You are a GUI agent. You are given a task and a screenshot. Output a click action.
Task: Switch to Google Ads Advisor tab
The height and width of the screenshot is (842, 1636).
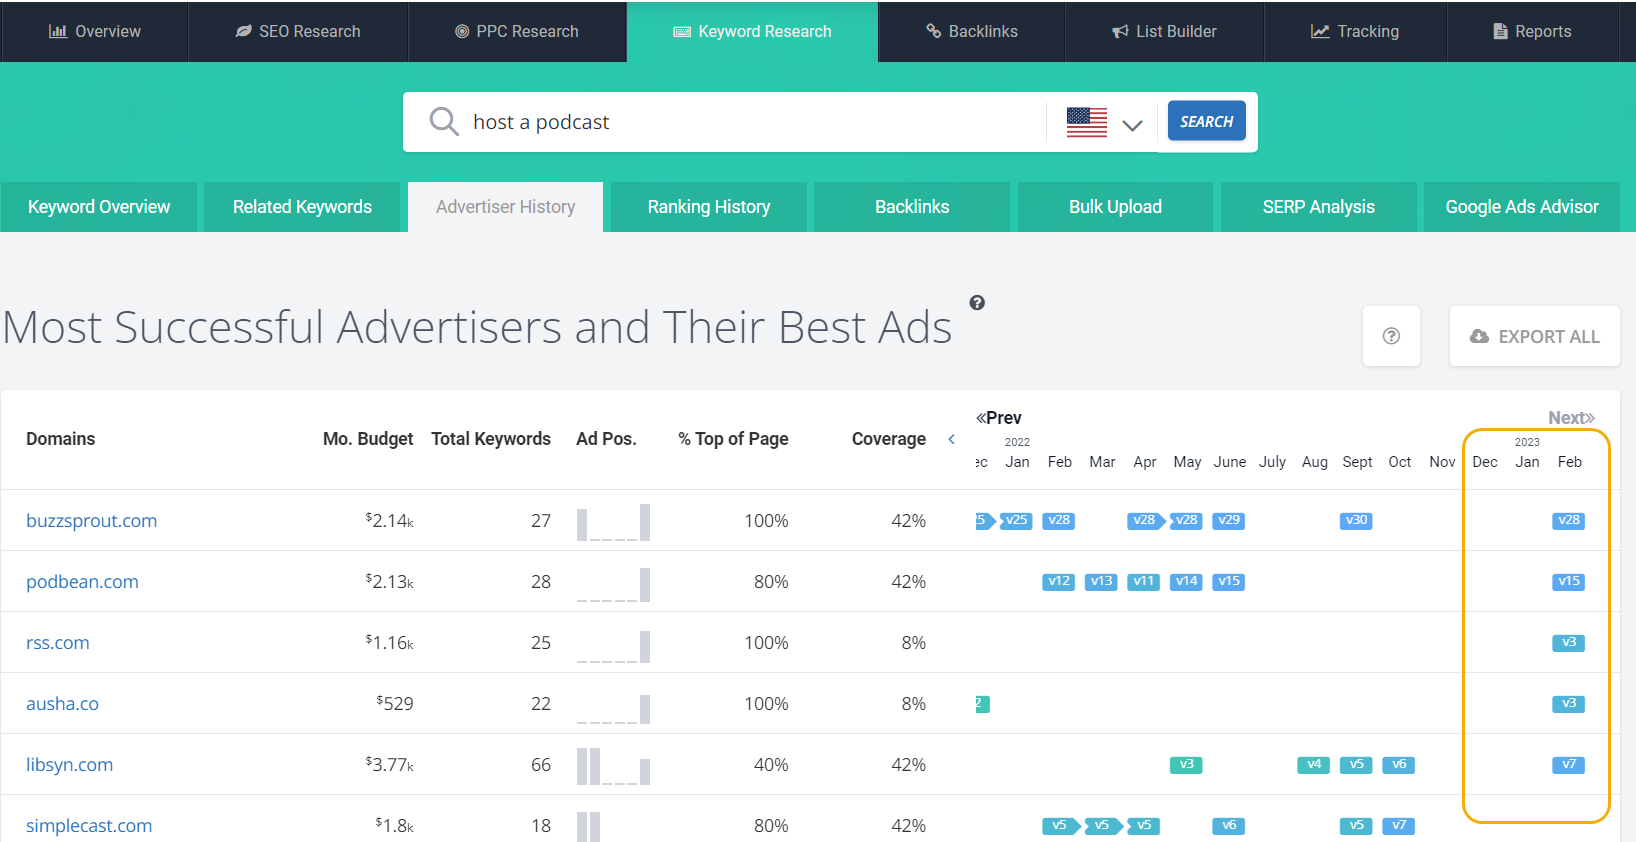click(x=1522, y=207)
